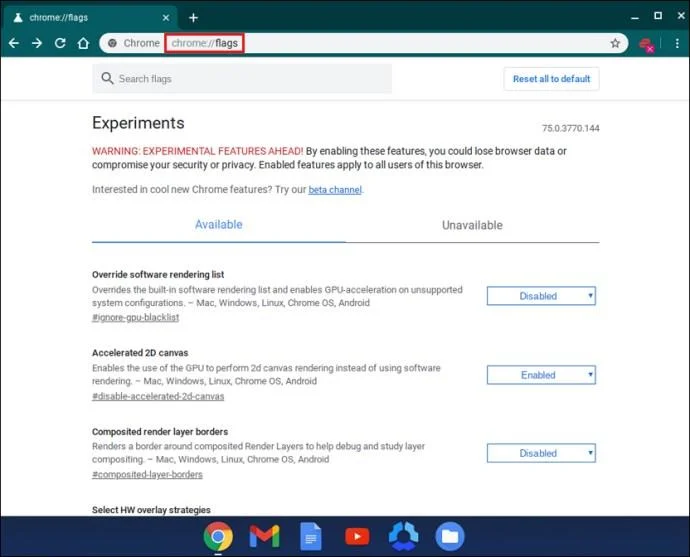Viewport: 690px width, 557px height.
Task: Click the Accelerated 2D canvas title
Action: click(x=140, y=353)
